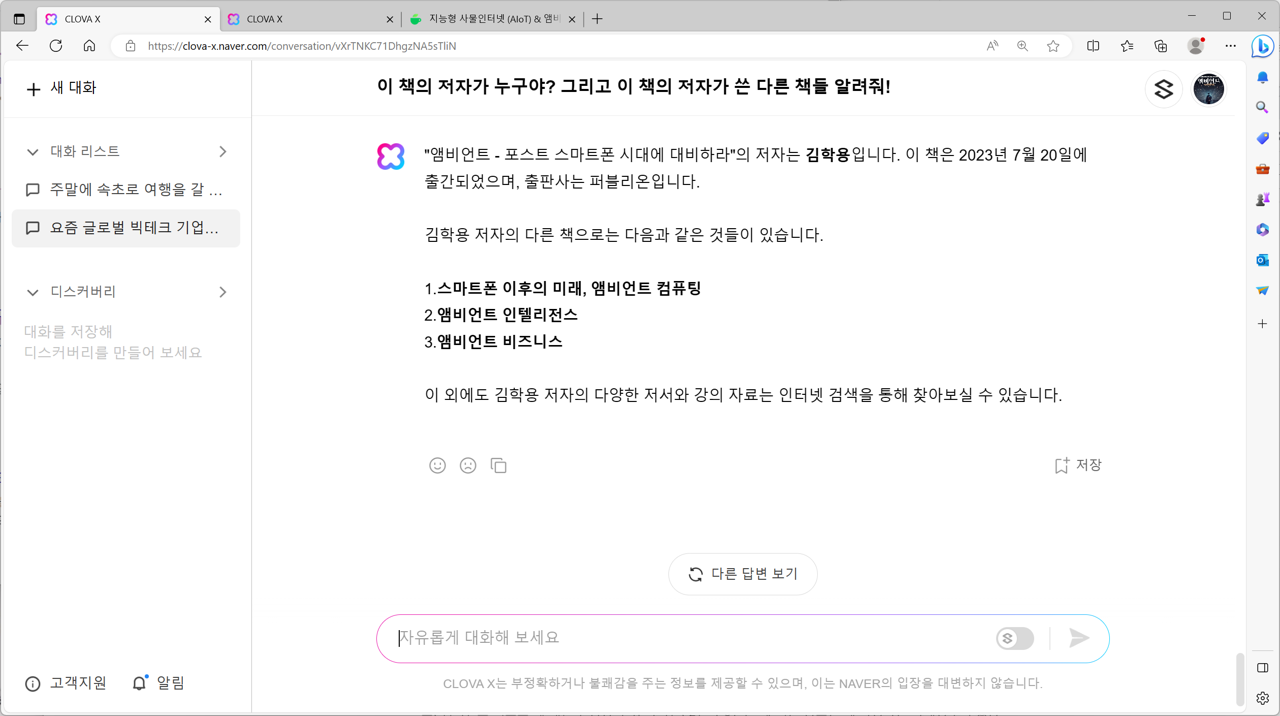Open 고객지원 at sidebar bottom
Image resolution: width=1280 pixels, height=716 pixels.
tap(66, 683)
